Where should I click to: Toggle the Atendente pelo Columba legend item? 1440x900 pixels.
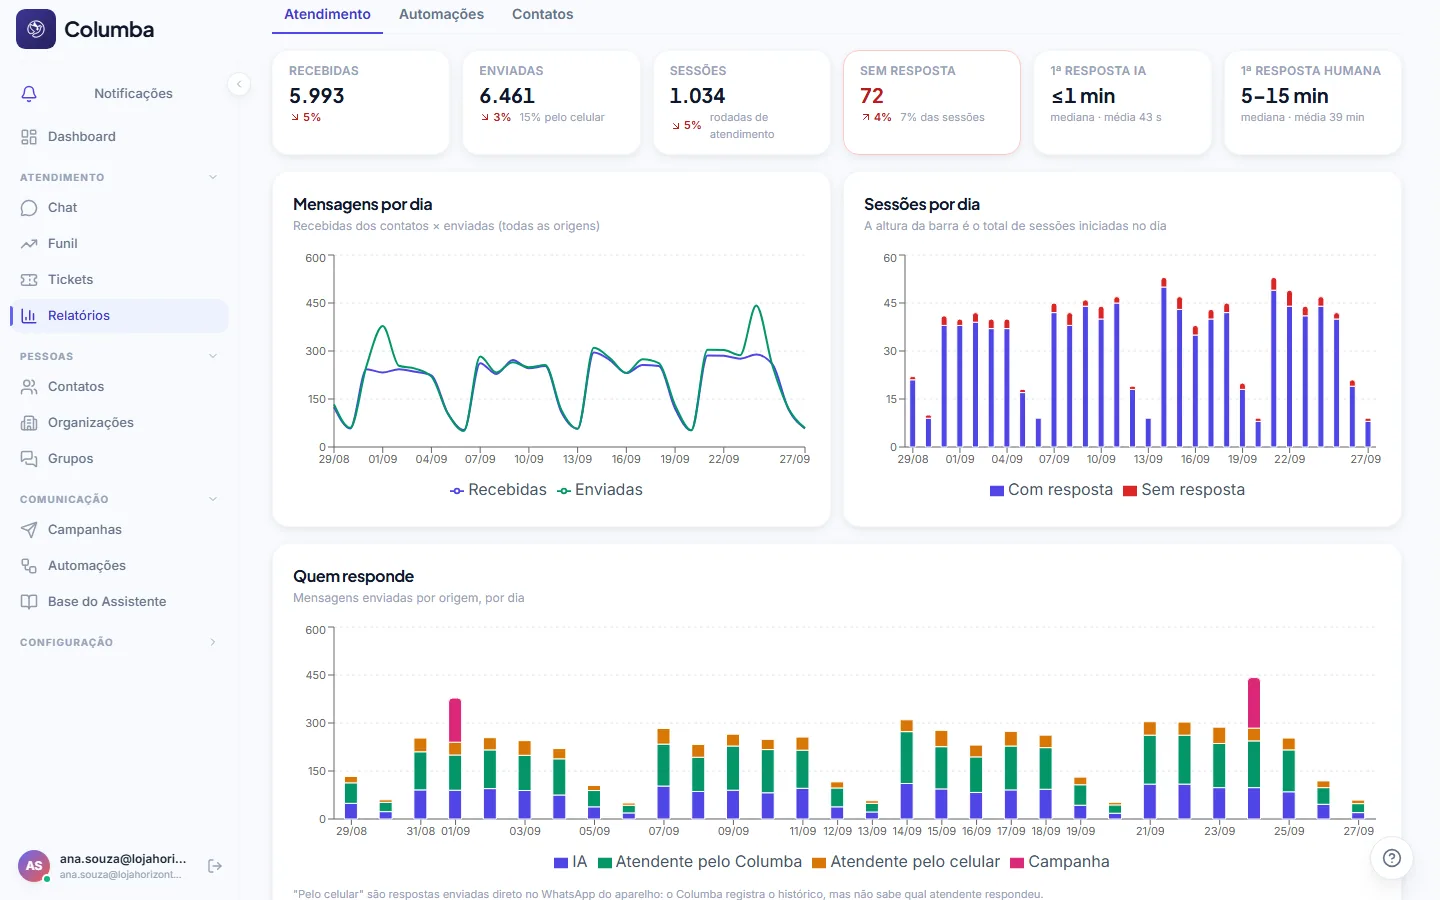point(700,862)
